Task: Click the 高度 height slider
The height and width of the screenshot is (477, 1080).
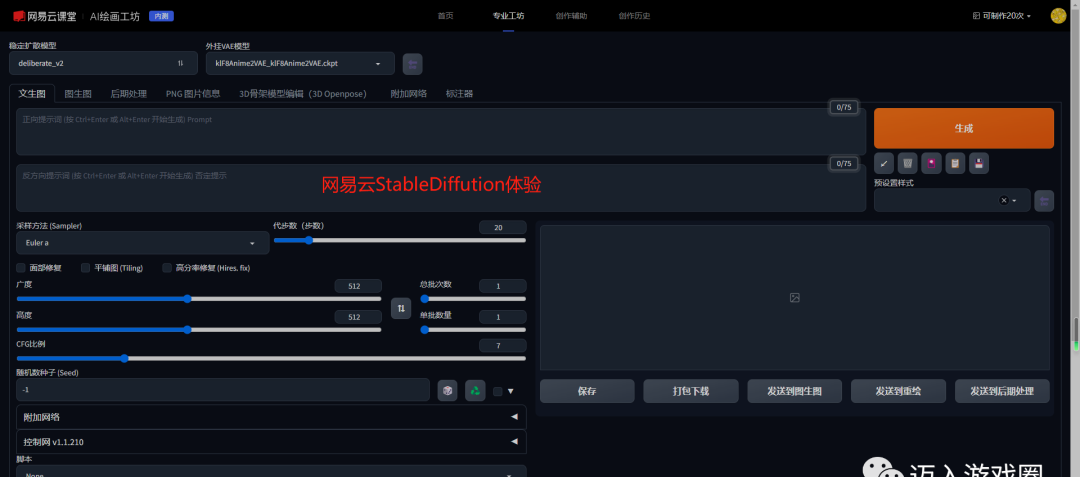Action: coord(198,330)
